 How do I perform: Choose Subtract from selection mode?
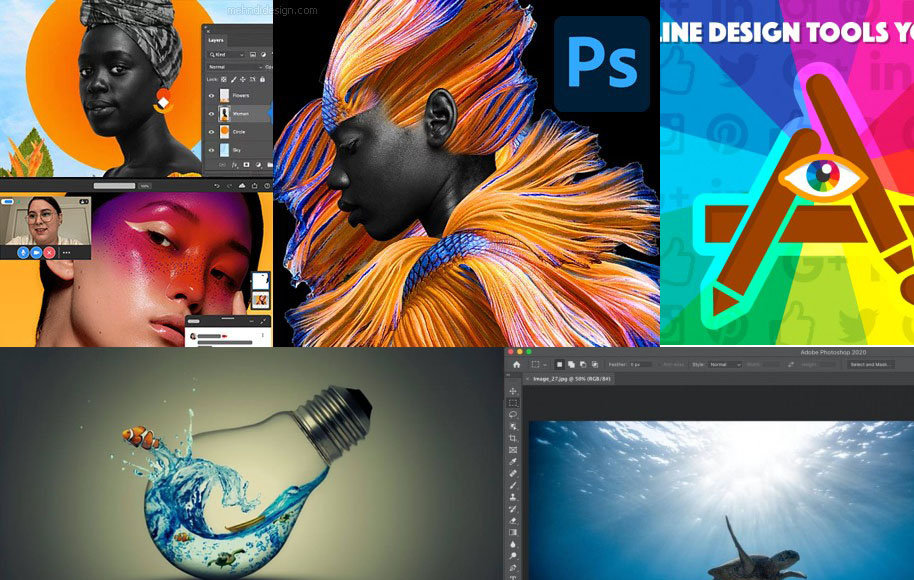583,364
